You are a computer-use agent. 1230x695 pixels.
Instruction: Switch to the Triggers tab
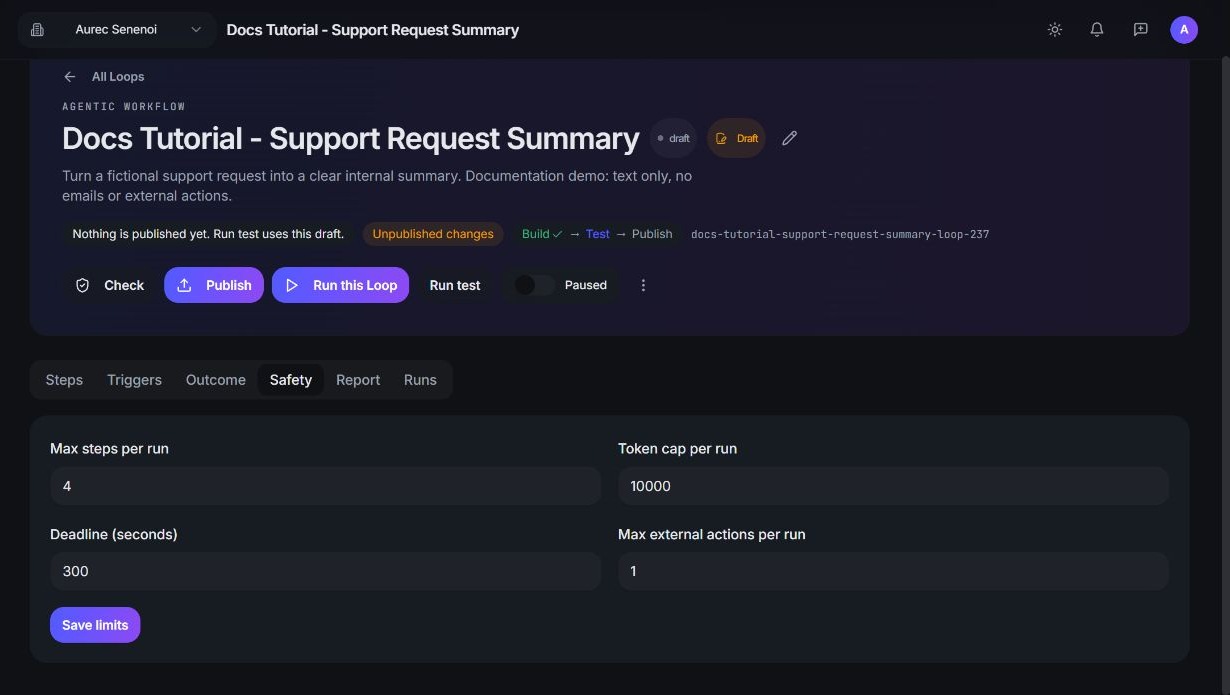(x=134, y=380)
